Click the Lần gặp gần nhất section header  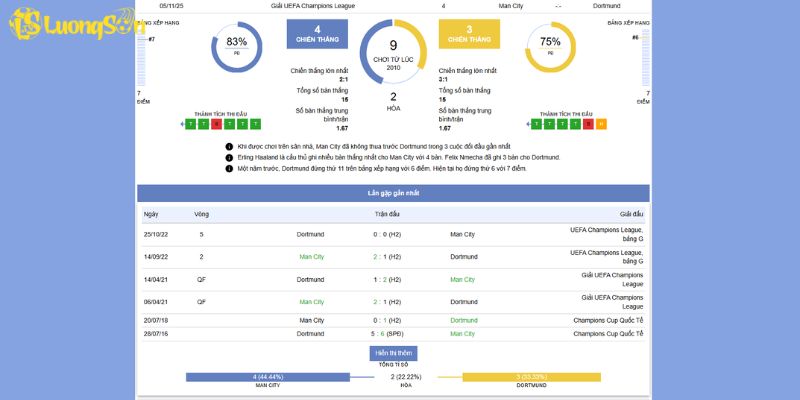click(x=393, y=191)
